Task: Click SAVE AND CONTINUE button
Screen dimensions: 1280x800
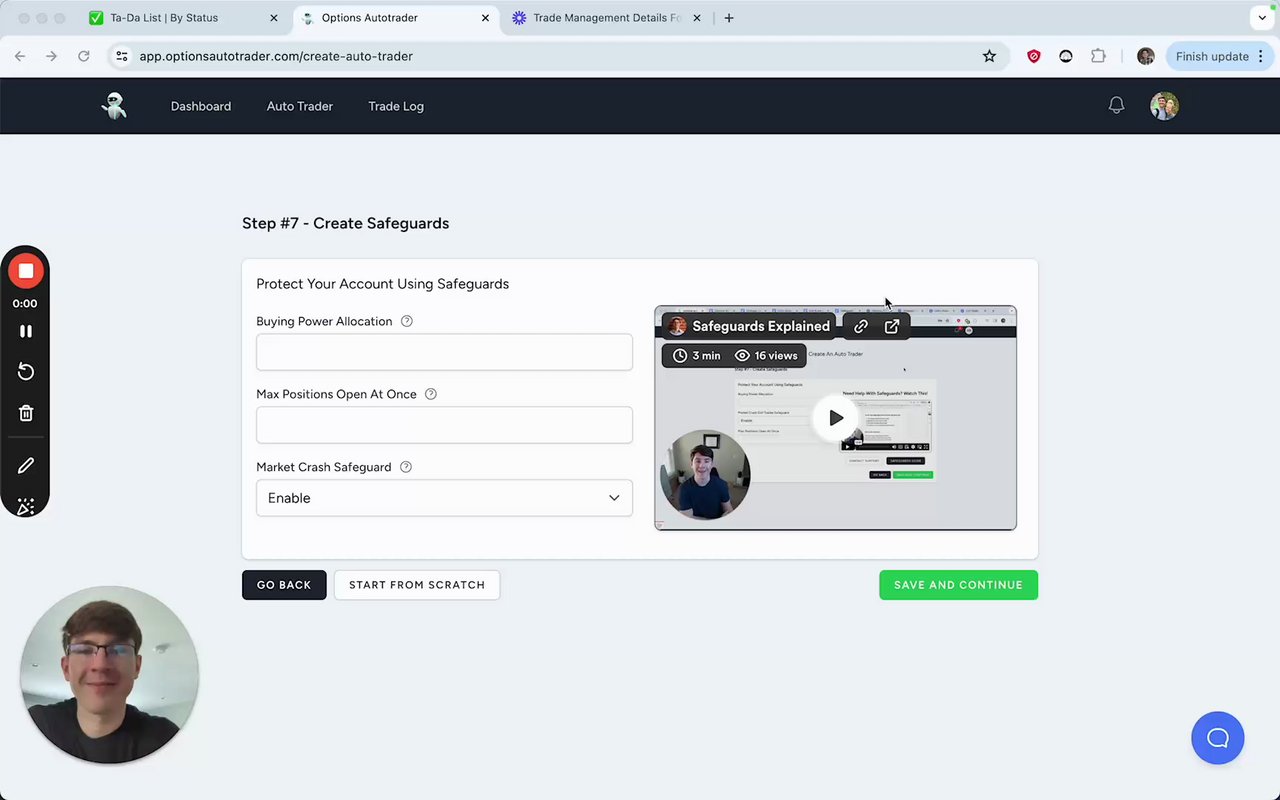Action: pos(958,585)
